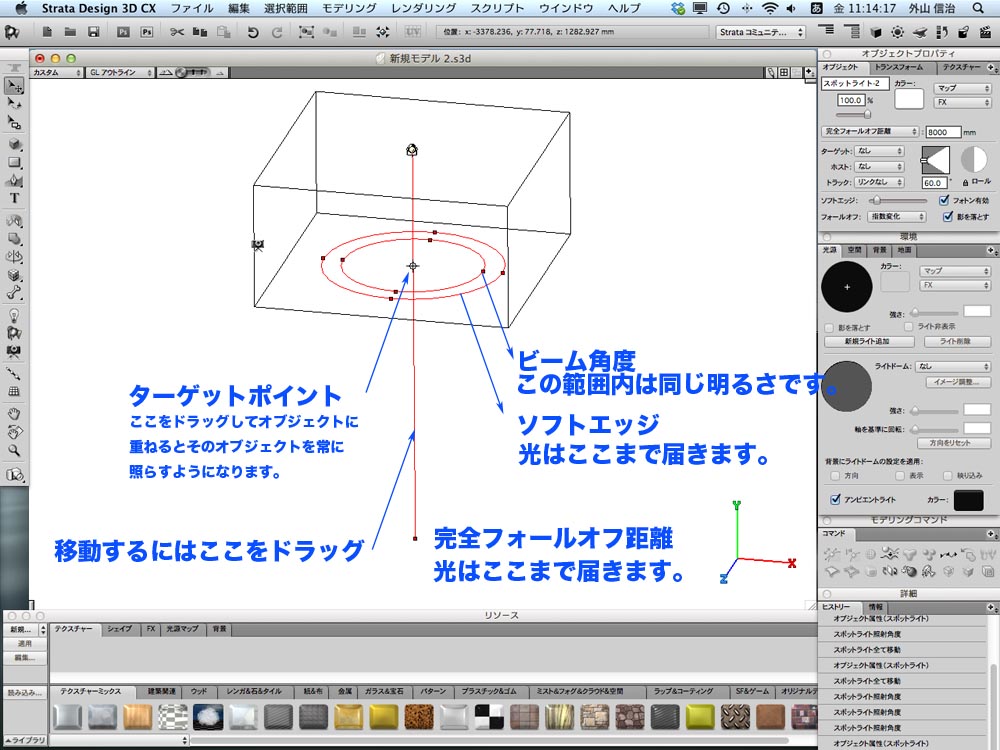Image resolution: width=1000 pixels, height=750 pixels.
Task: Create a new document with the toolbar icon
Action: (47, 32)
